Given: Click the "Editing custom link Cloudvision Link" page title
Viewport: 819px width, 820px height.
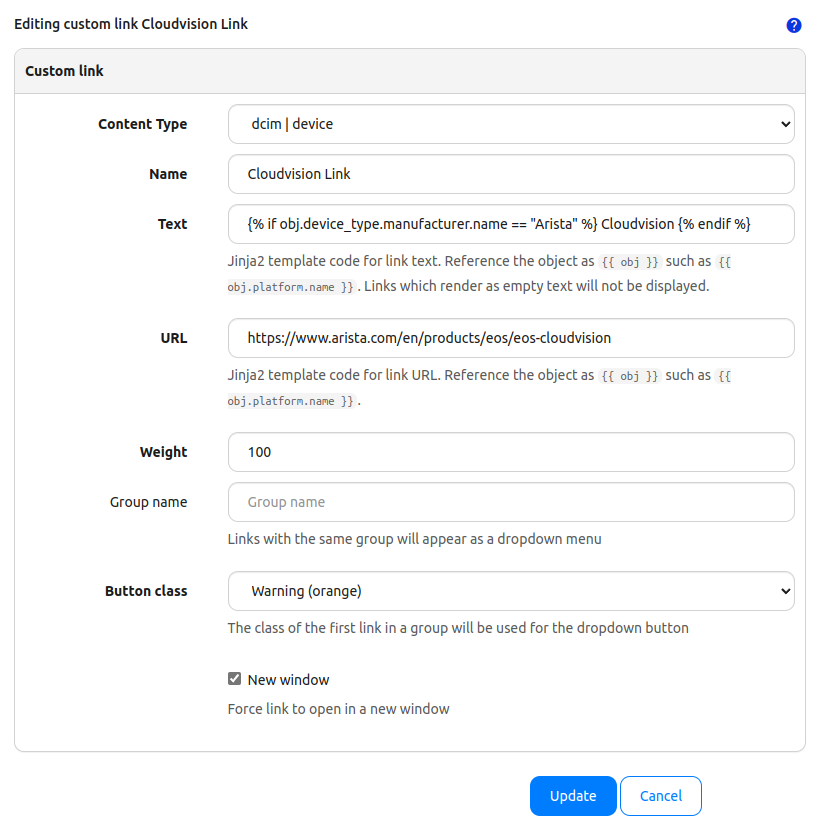Looking at the screenshot, I should pos(131,24).
